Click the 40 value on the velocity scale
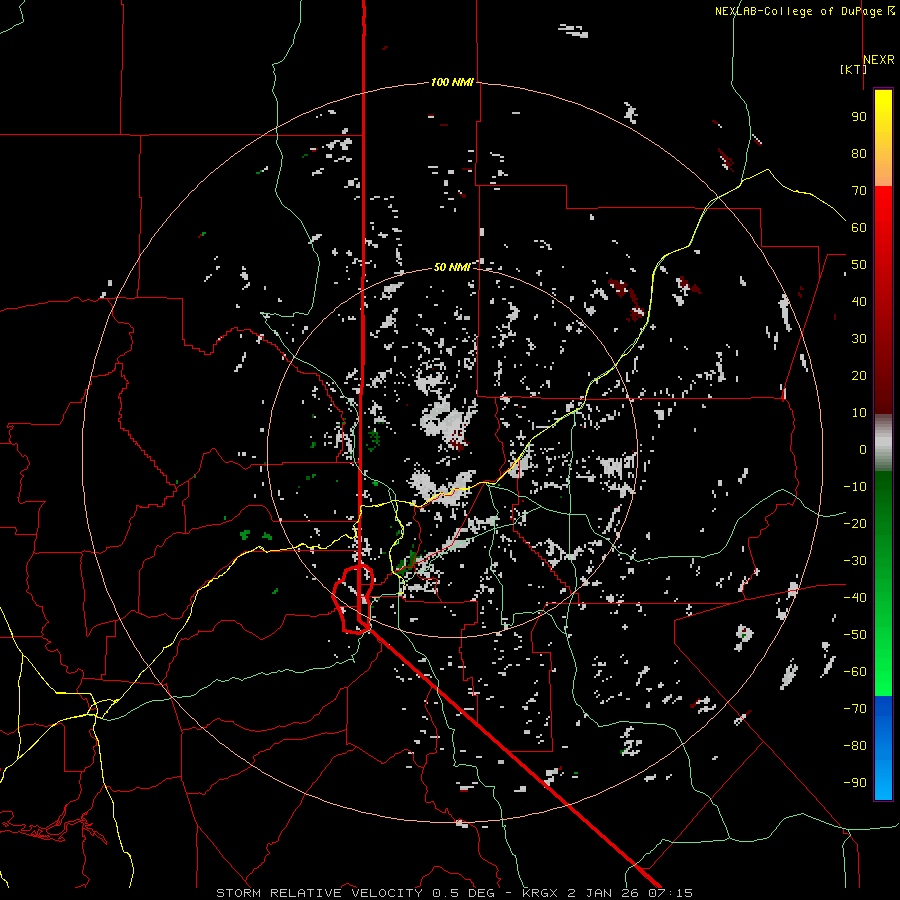This screenshot has height=900, width=900. (859, 301)
